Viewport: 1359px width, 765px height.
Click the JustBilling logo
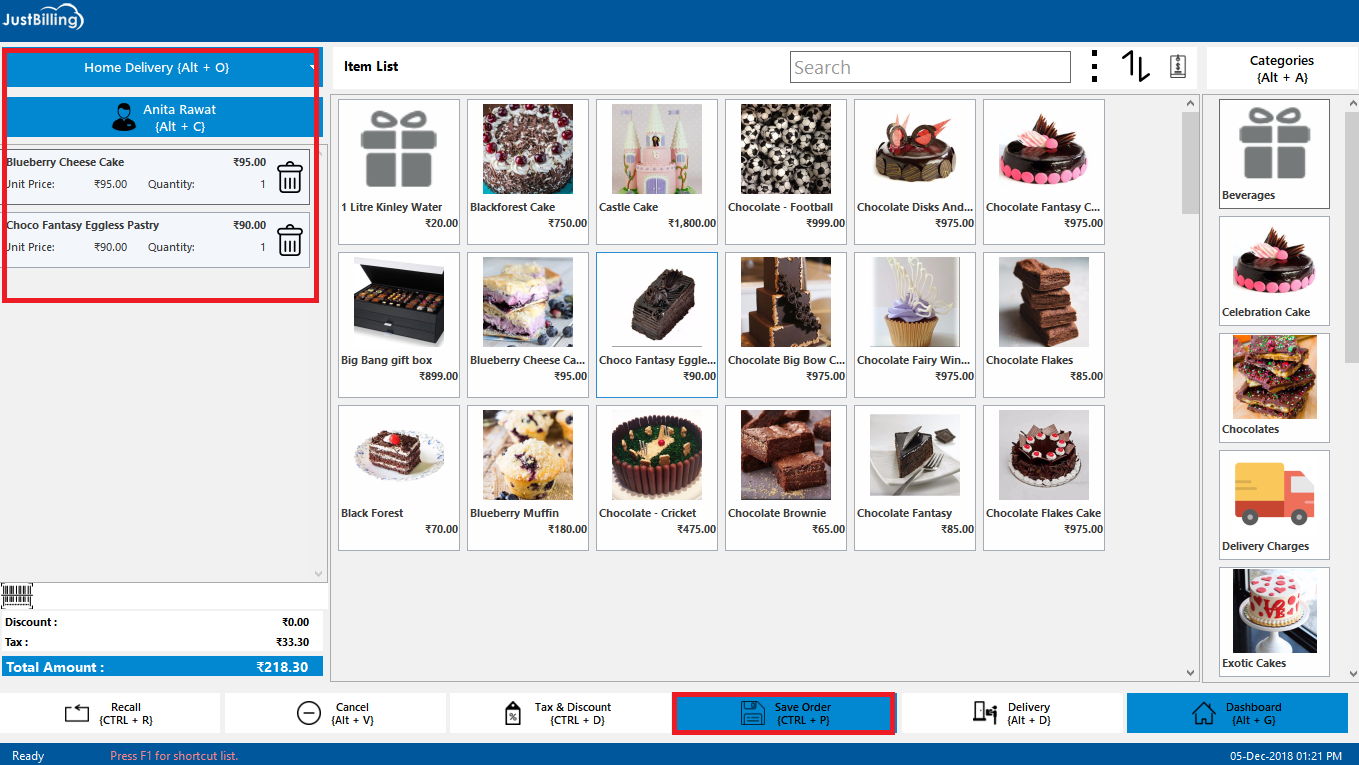43,18
